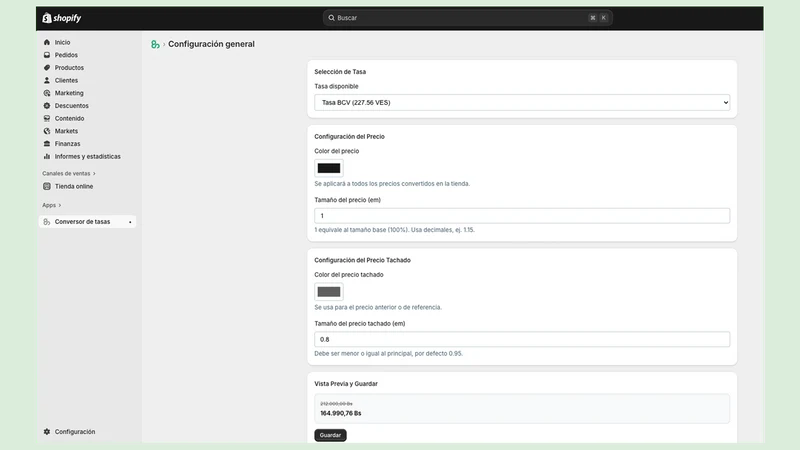Click the Guardar button
This screenshot has height=450, width=800.
tap(330, 435)
